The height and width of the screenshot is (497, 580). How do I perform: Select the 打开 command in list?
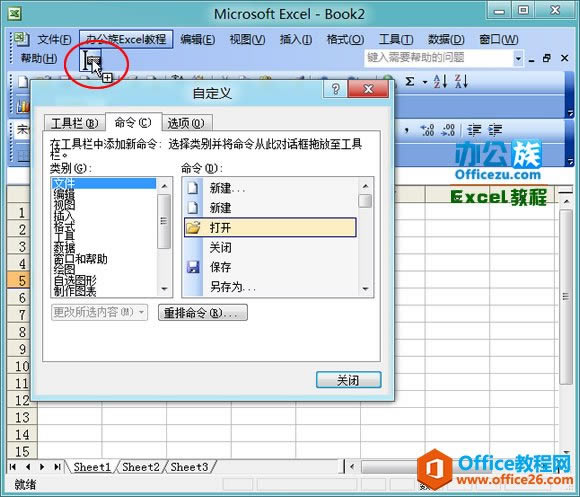coord(270,227)
